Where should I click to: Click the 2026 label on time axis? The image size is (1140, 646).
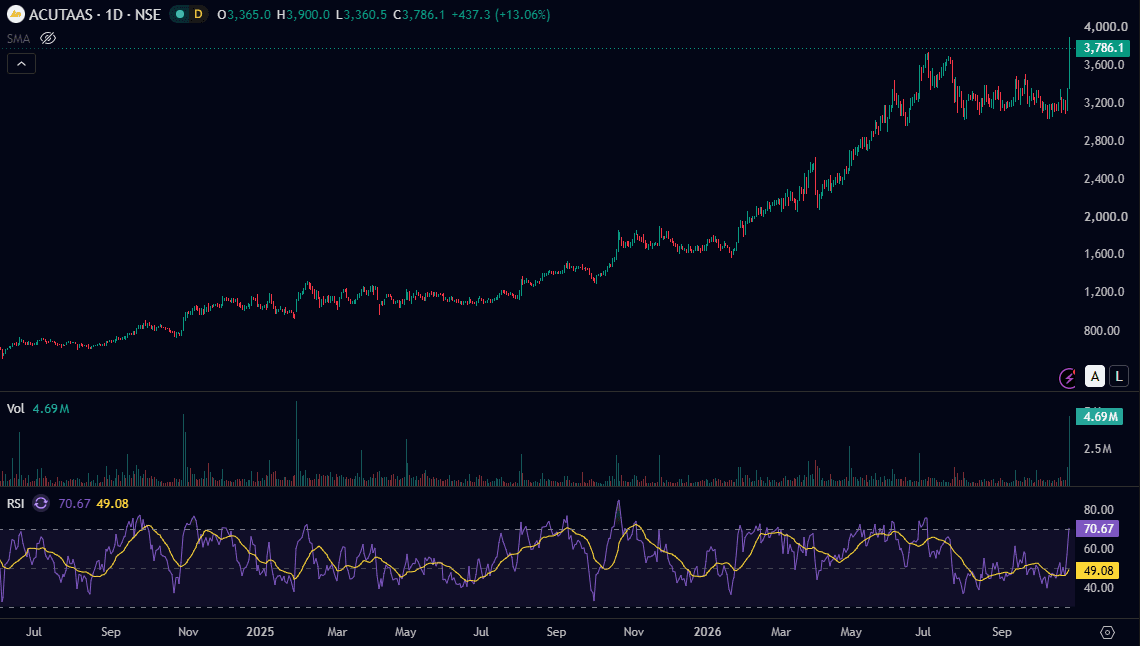(707, 632)
